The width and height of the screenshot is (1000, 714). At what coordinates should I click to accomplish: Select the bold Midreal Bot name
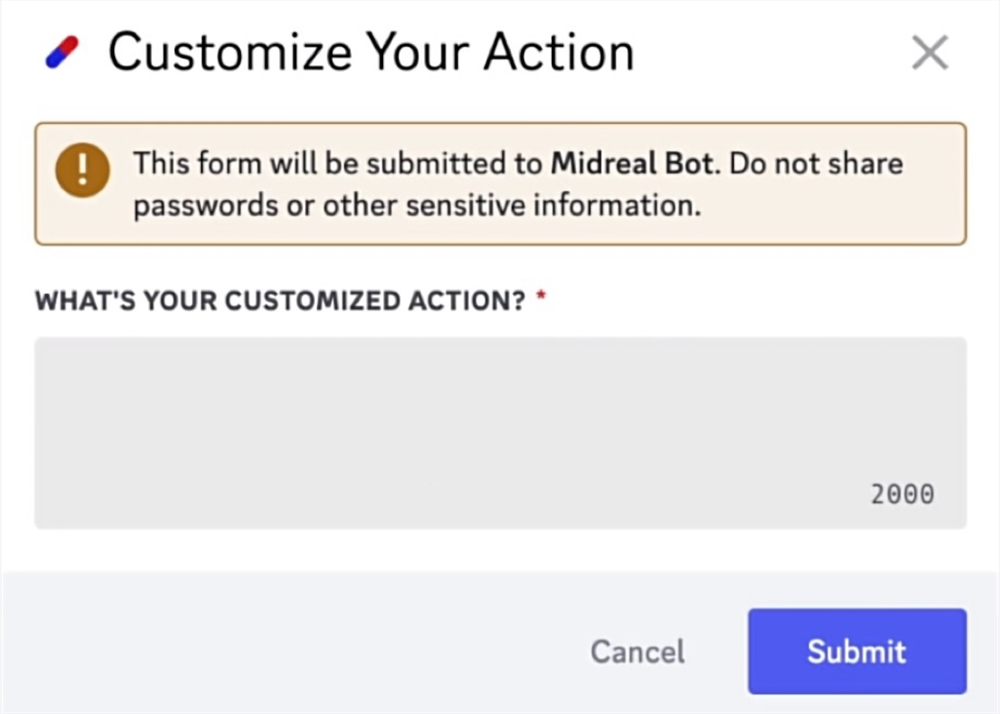click(631, 164)
